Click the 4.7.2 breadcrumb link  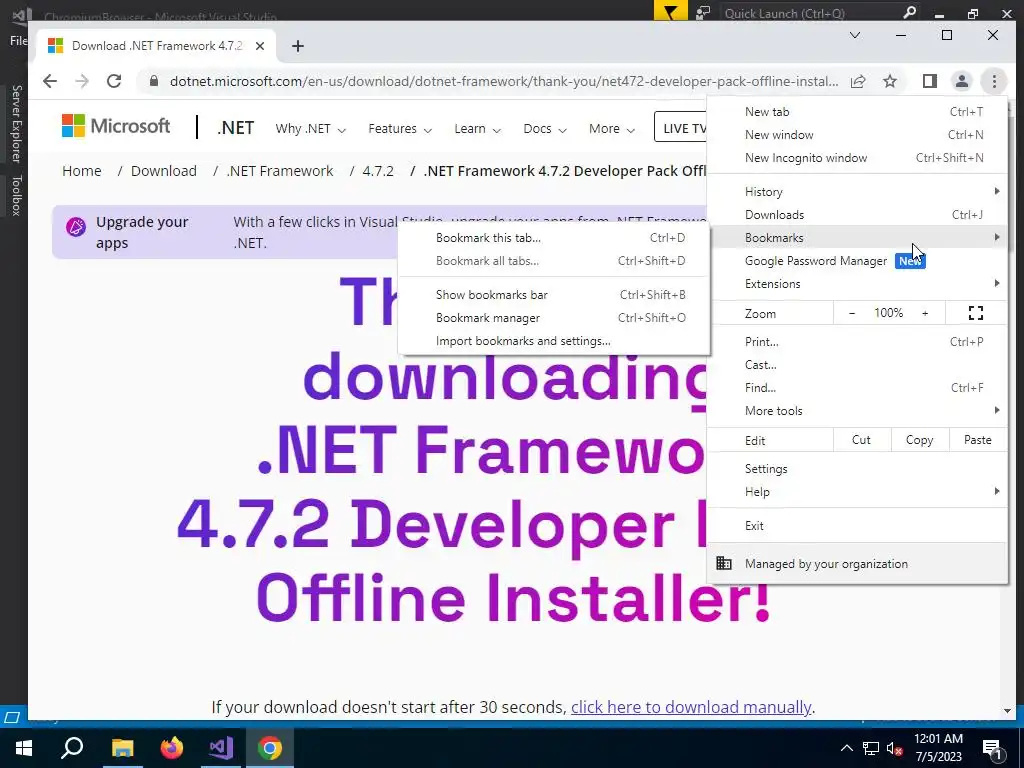tap(378, 171)
